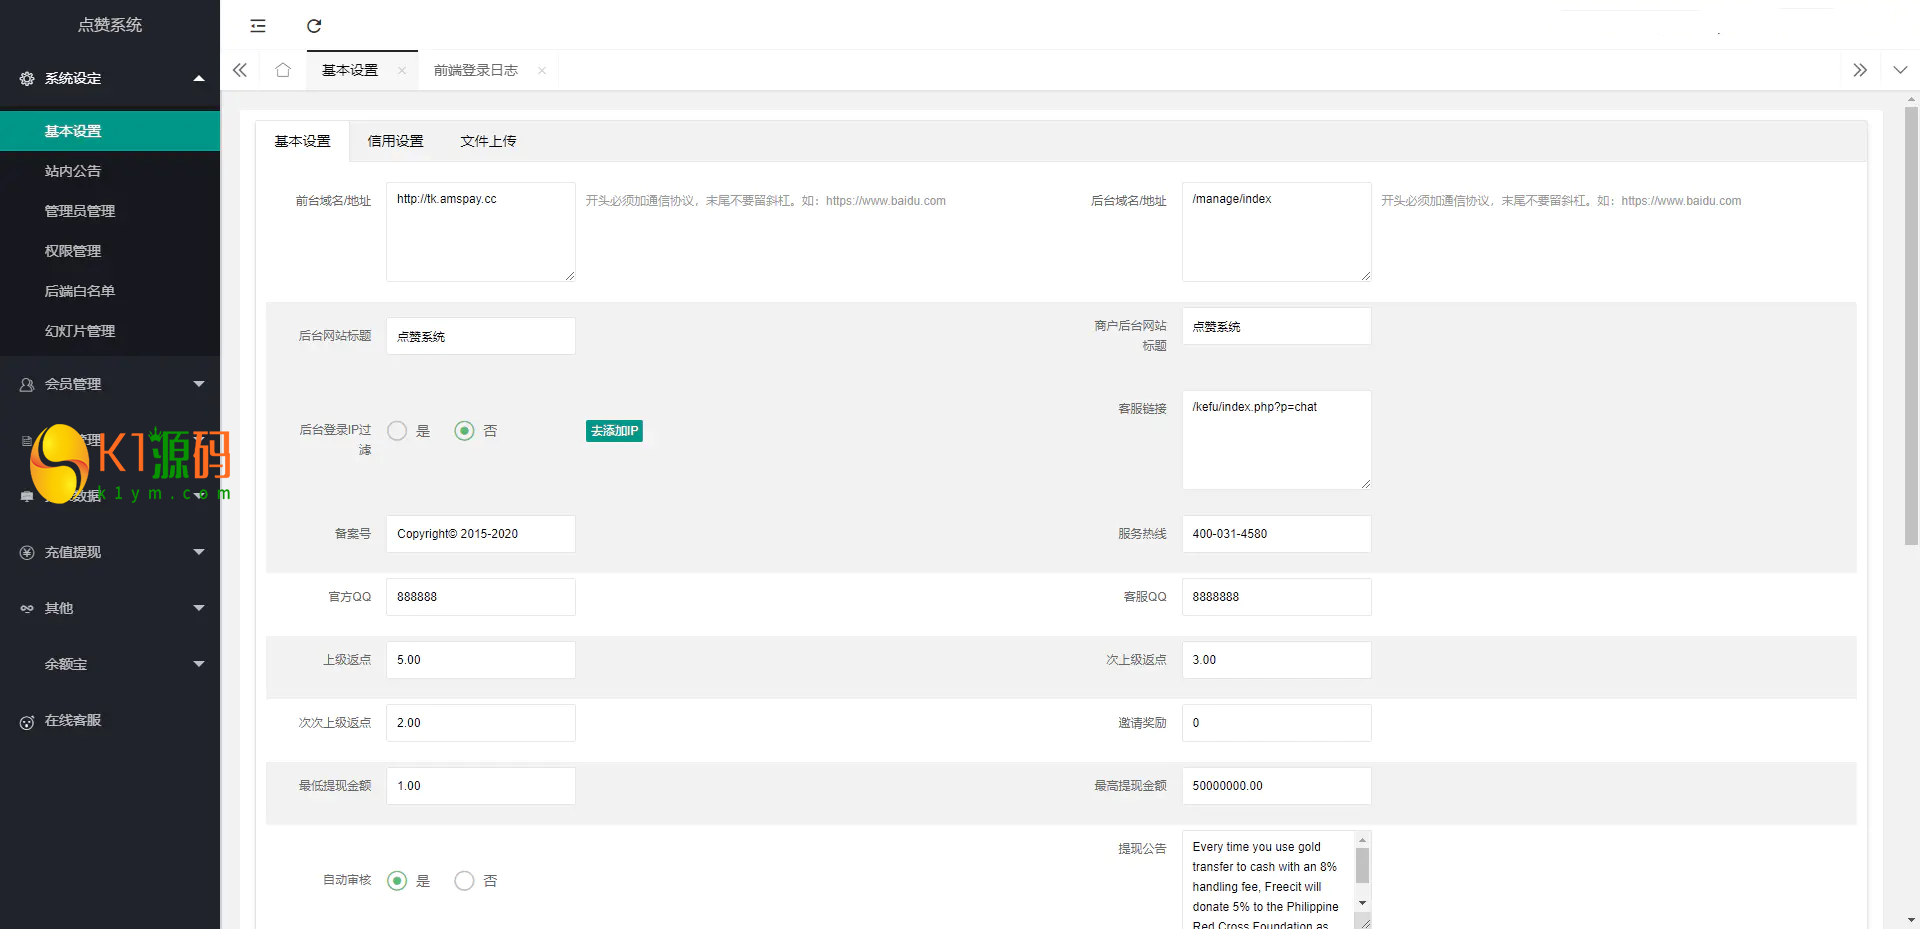Switch to the 信用设置 tab
The width and height of the screenshot is (1920, 929).
click(395, 141)
